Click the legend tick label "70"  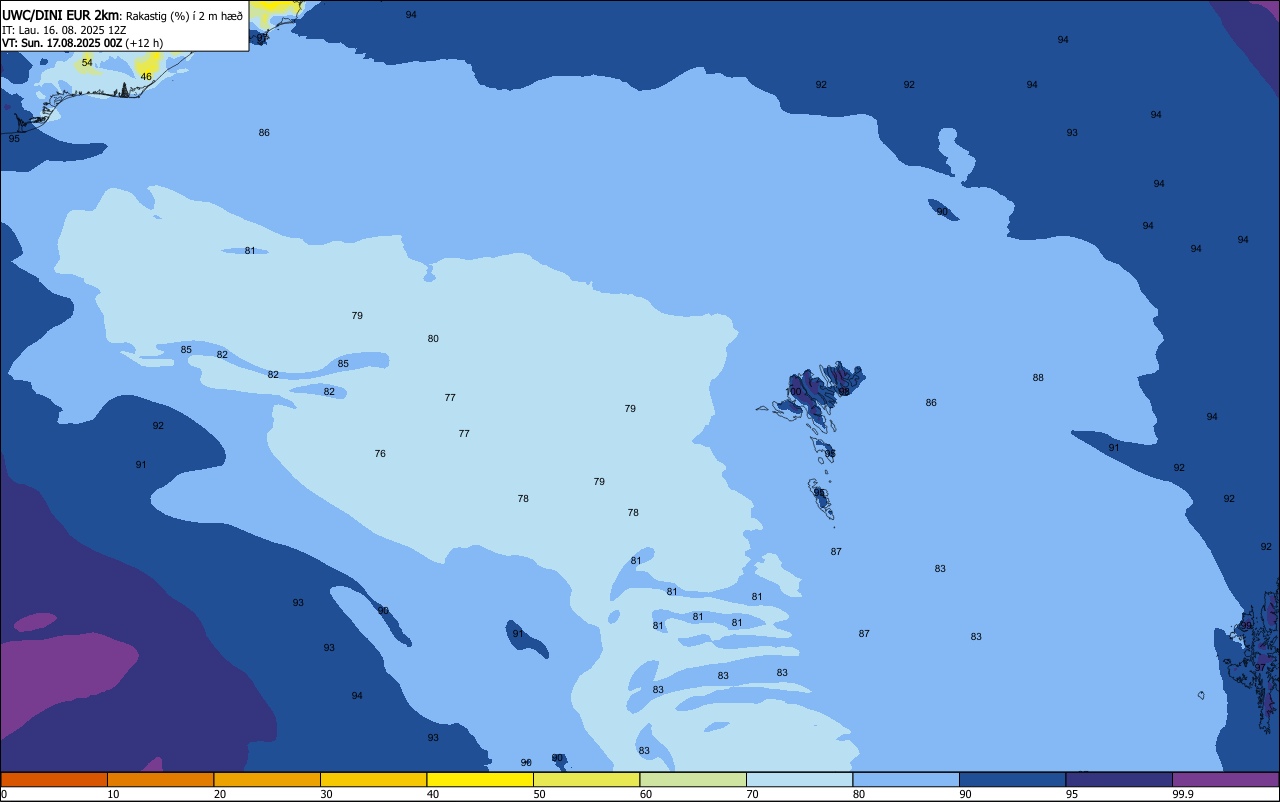752,794
